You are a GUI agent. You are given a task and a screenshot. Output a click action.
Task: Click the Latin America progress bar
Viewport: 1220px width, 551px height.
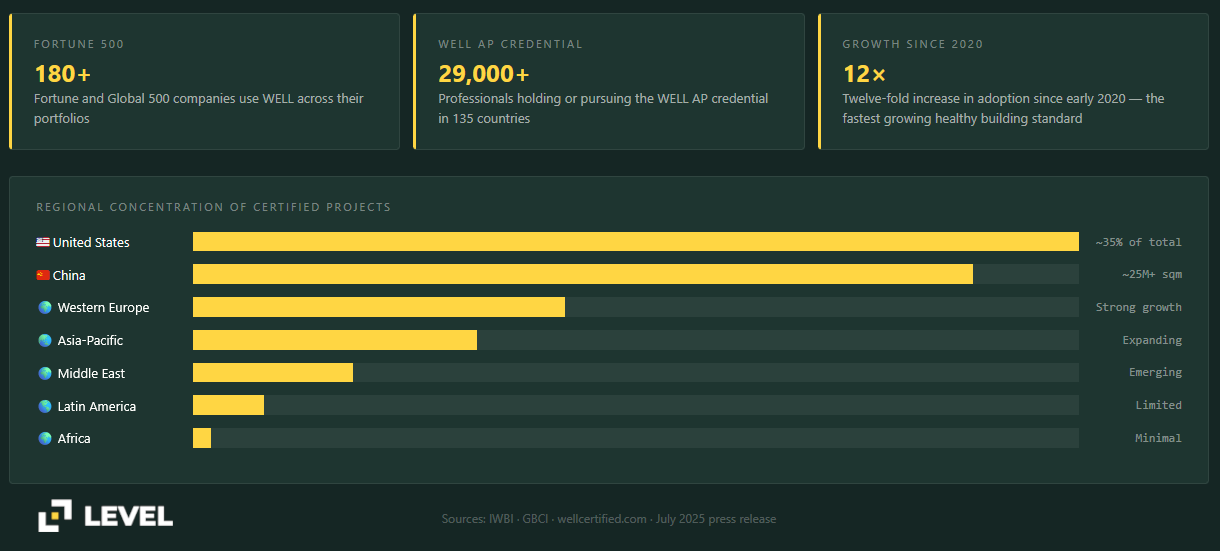(x=636, y=405)
